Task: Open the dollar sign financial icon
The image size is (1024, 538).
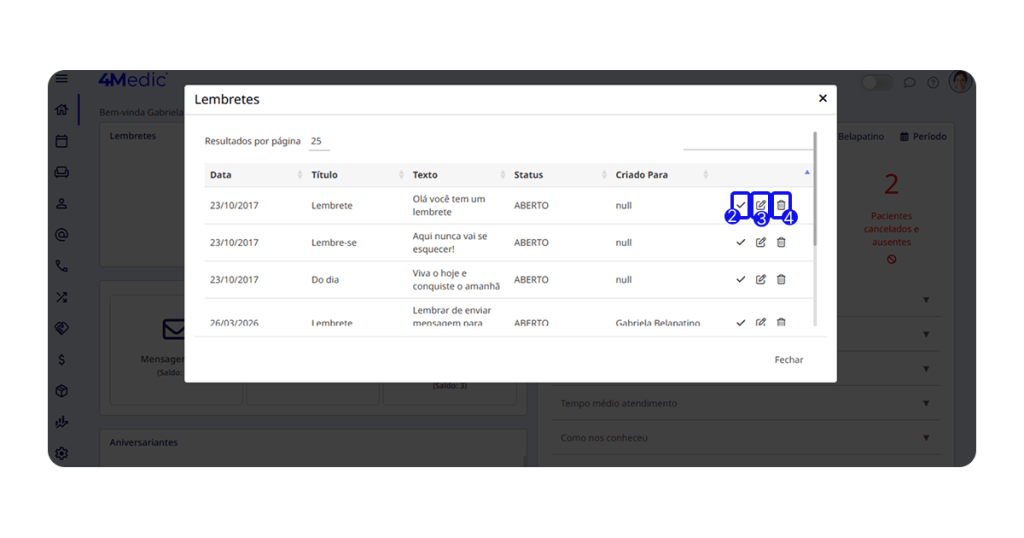Action: point(62,359)
